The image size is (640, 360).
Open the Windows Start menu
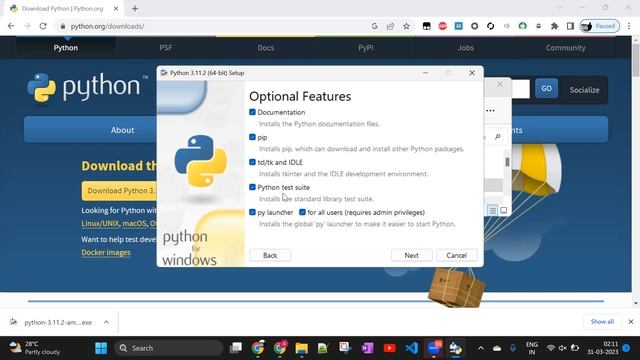(x=101, y=348)
